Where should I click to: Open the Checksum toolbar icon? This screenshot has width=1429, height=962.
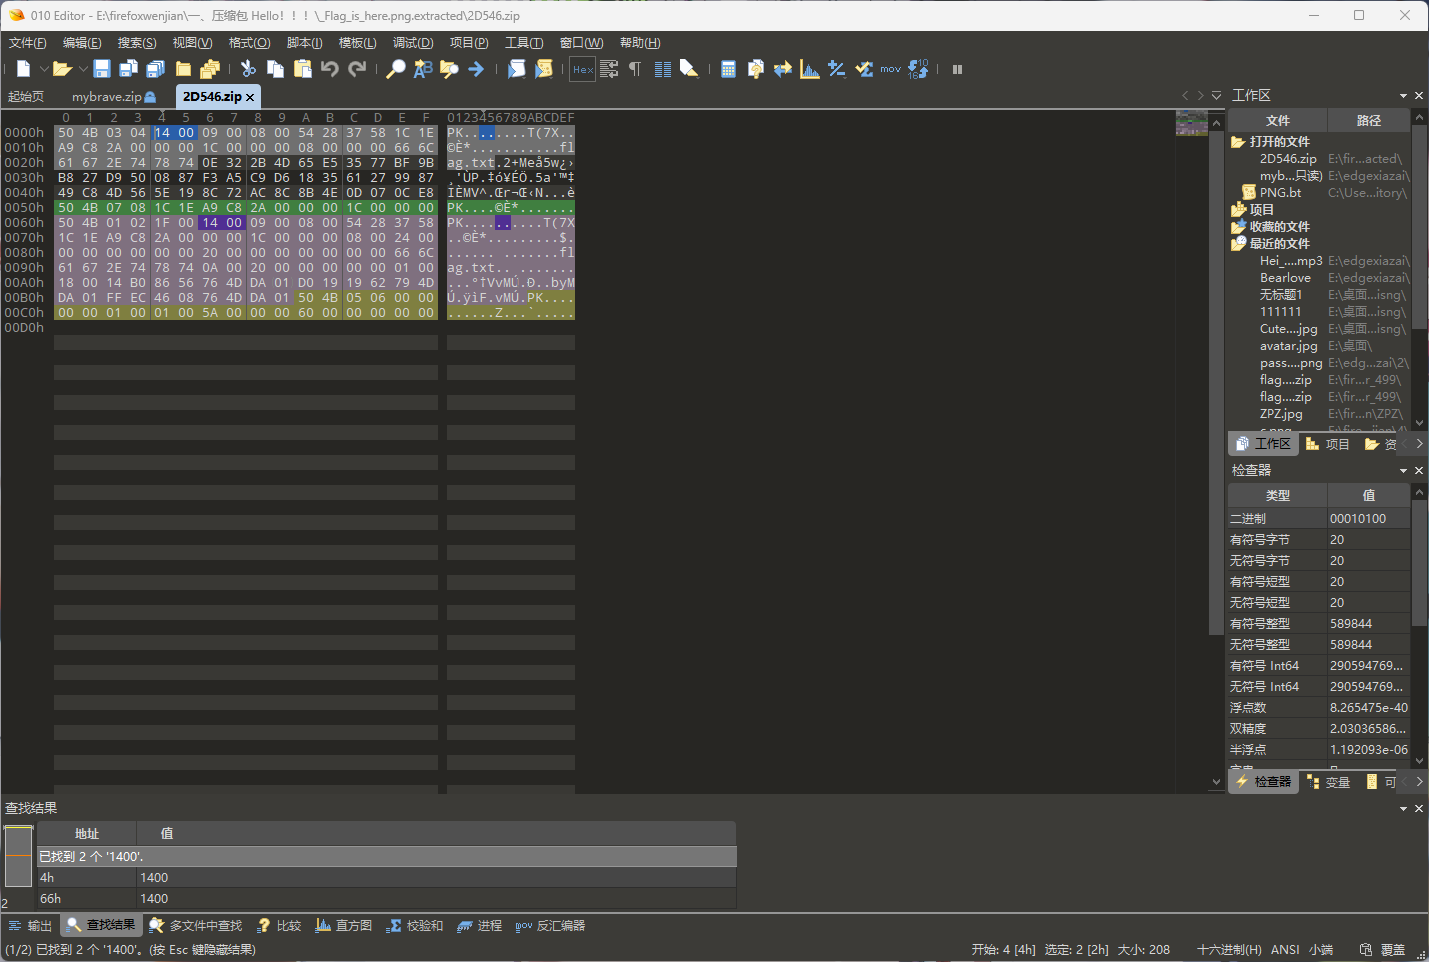point(864,69)
